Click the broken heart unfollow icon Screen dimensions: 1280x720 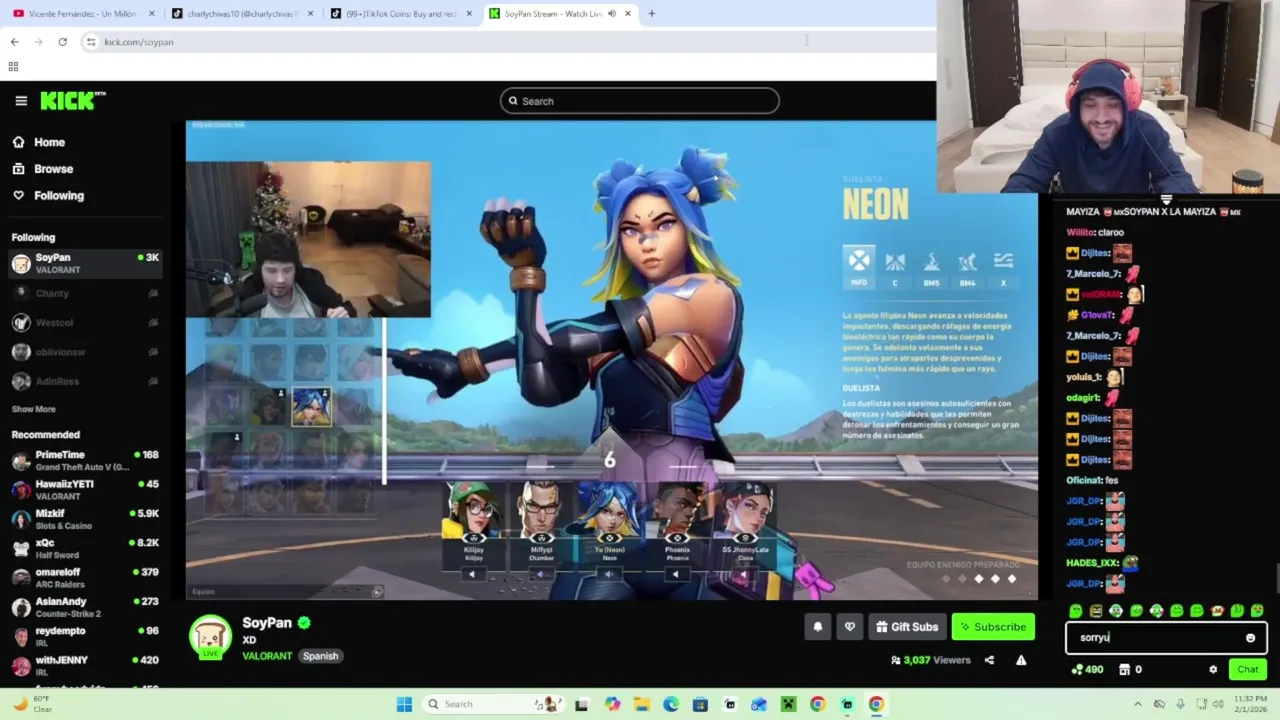click(849, 627)
